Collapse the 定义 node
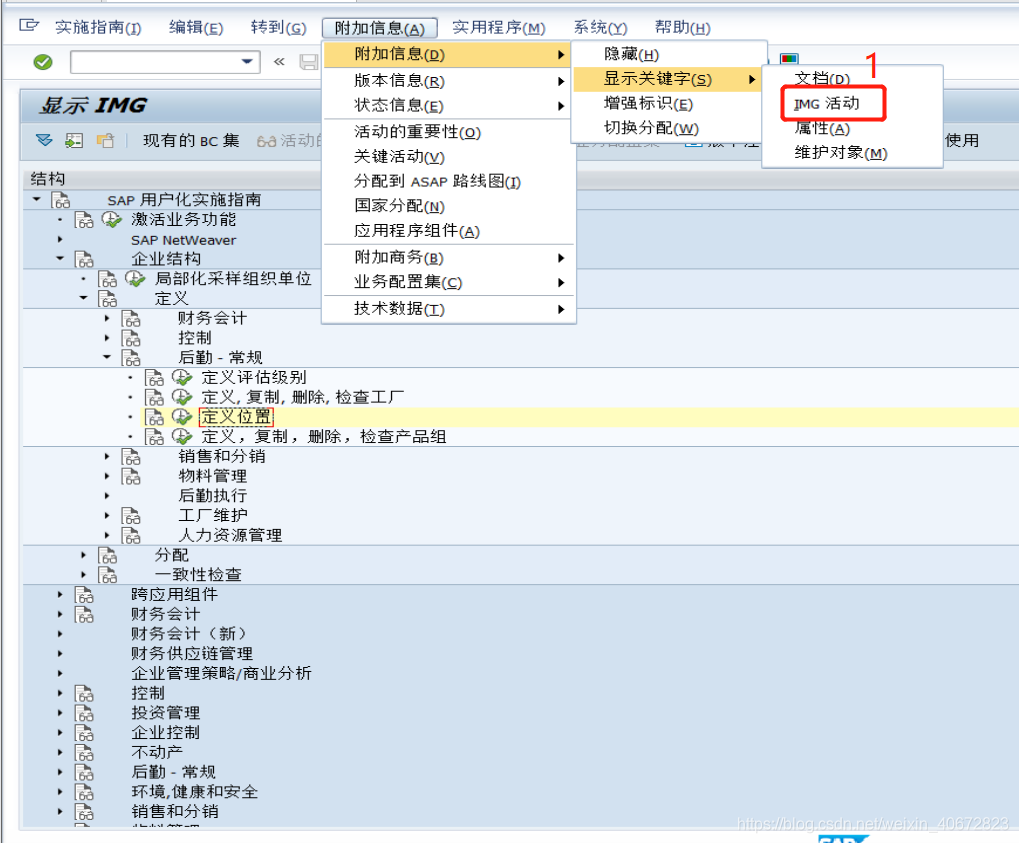 click(83, 298)
